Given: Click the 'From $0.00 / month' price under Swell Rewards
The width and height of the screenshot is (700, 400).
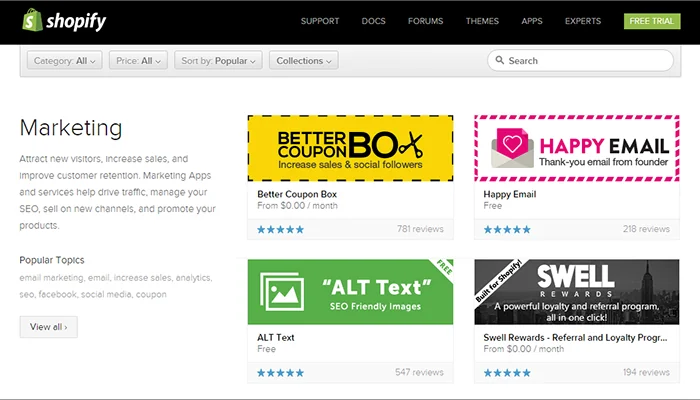Looking at the screenshot, I should tap(524, 349).
